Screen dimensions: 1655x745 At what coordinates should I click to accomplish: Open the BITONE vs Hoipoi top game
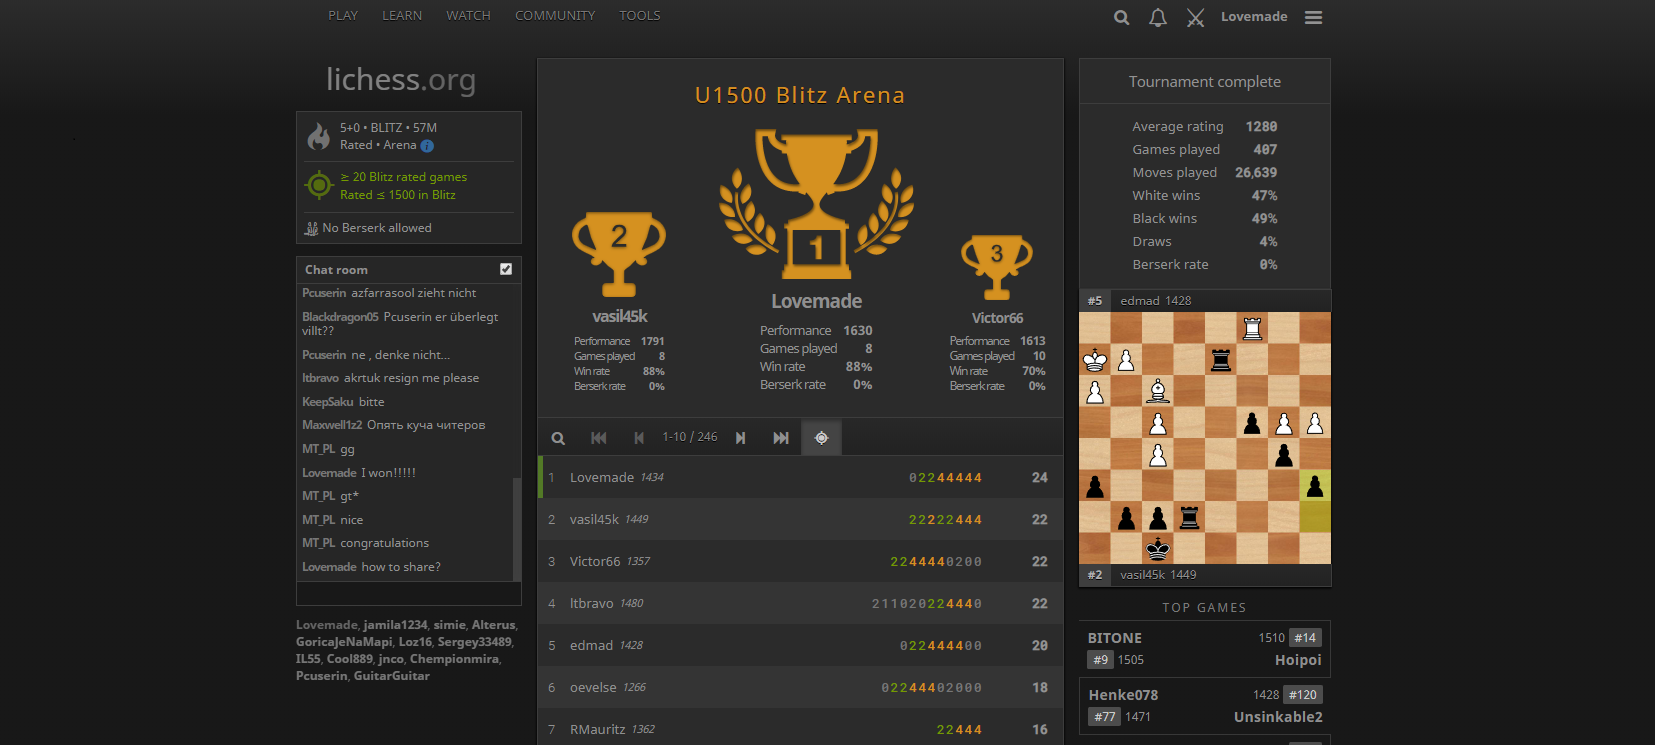1205,648
